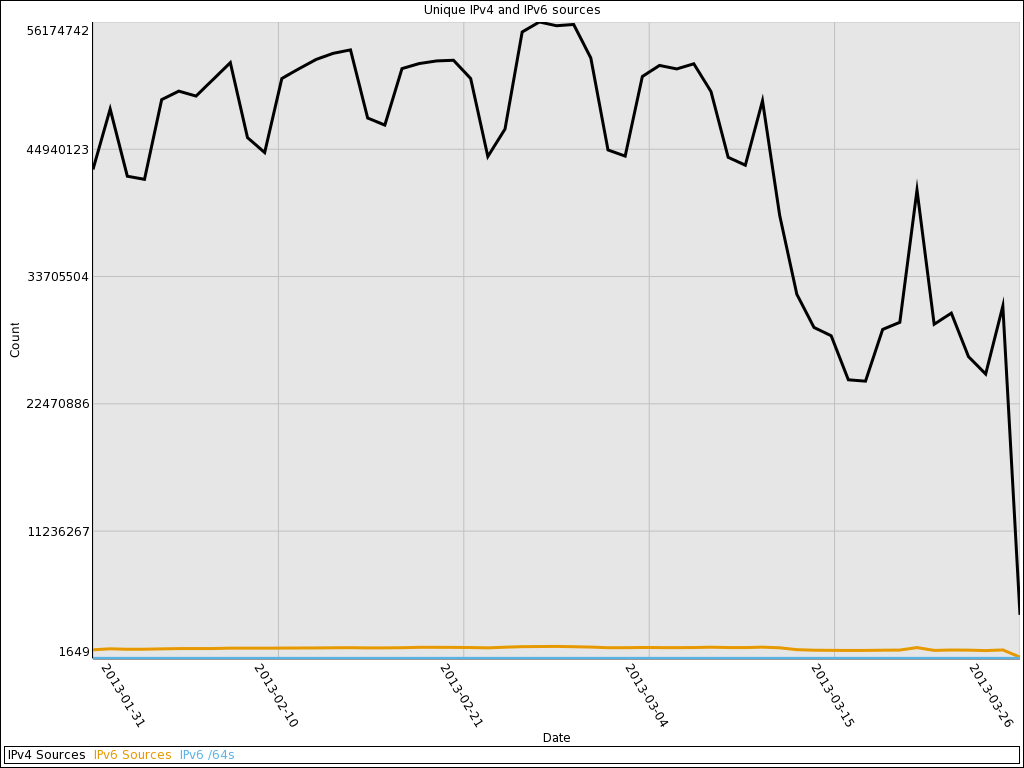
Task: Select the 1649 y-axis tick label
Action: coord(74,652)
